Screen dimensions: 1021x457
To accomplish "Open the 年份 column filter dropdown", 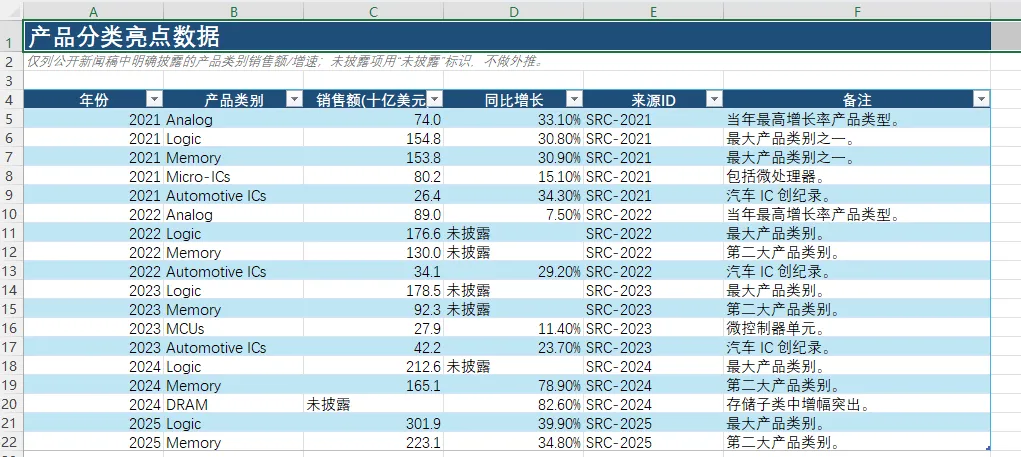I will pos(154,100).
